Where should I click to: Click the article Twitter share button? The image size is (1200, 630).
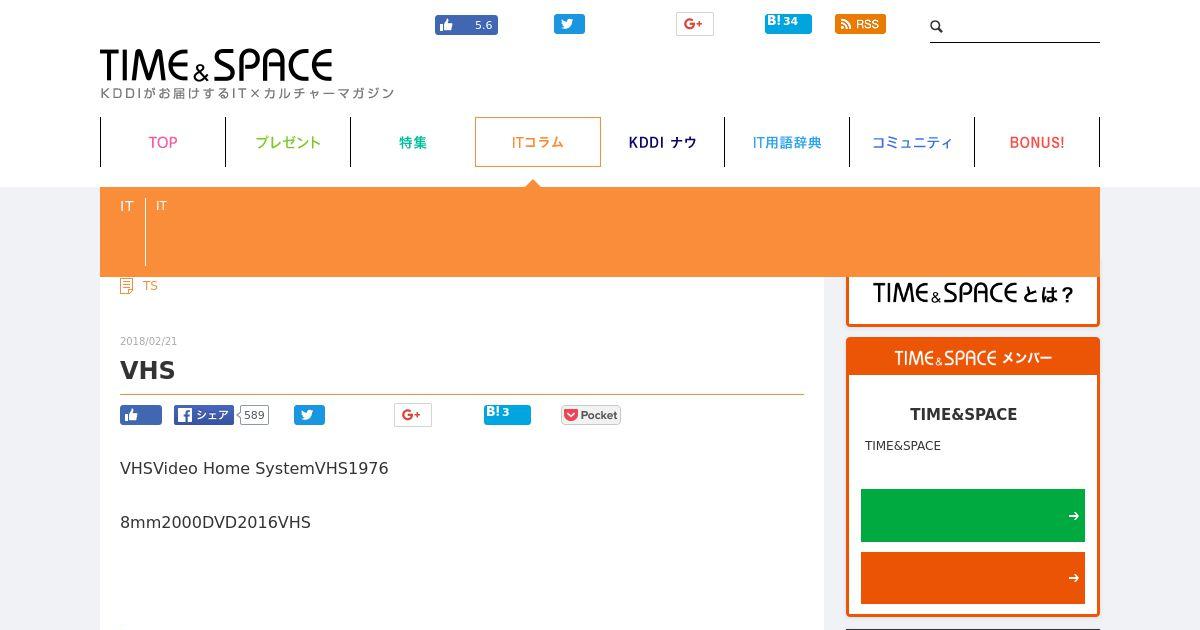[309, 415]
